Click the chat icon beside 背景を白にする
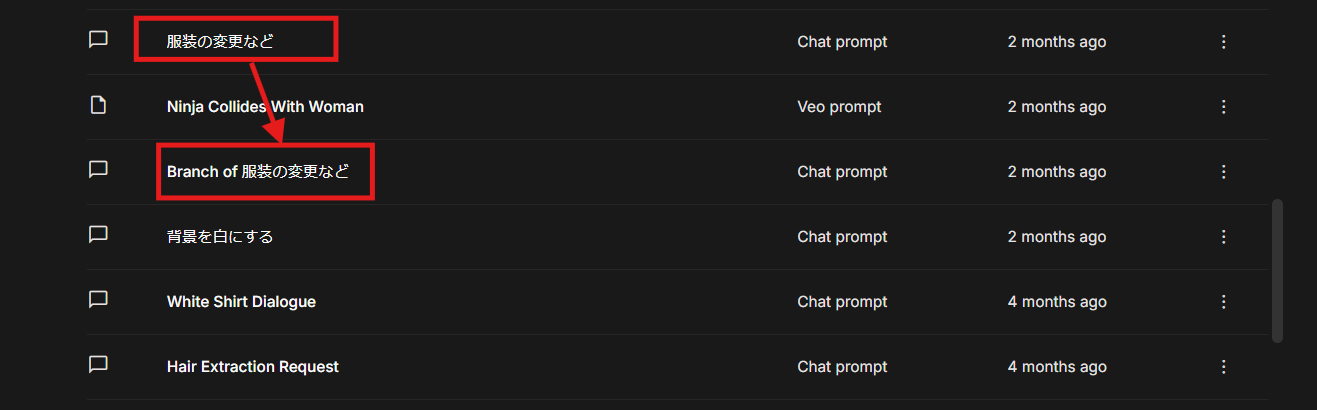The width and height of the screenshot is (1317, 410). (98, 235)
